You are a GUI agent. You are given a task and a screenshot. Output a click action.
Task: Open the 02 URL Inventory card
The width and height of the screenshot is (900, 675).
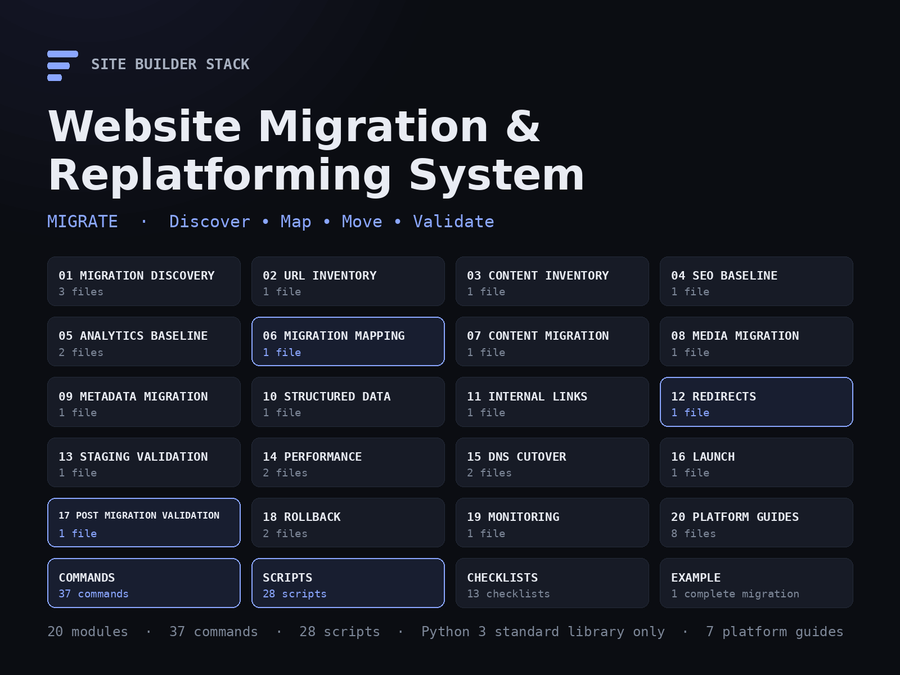click(348, 281)
